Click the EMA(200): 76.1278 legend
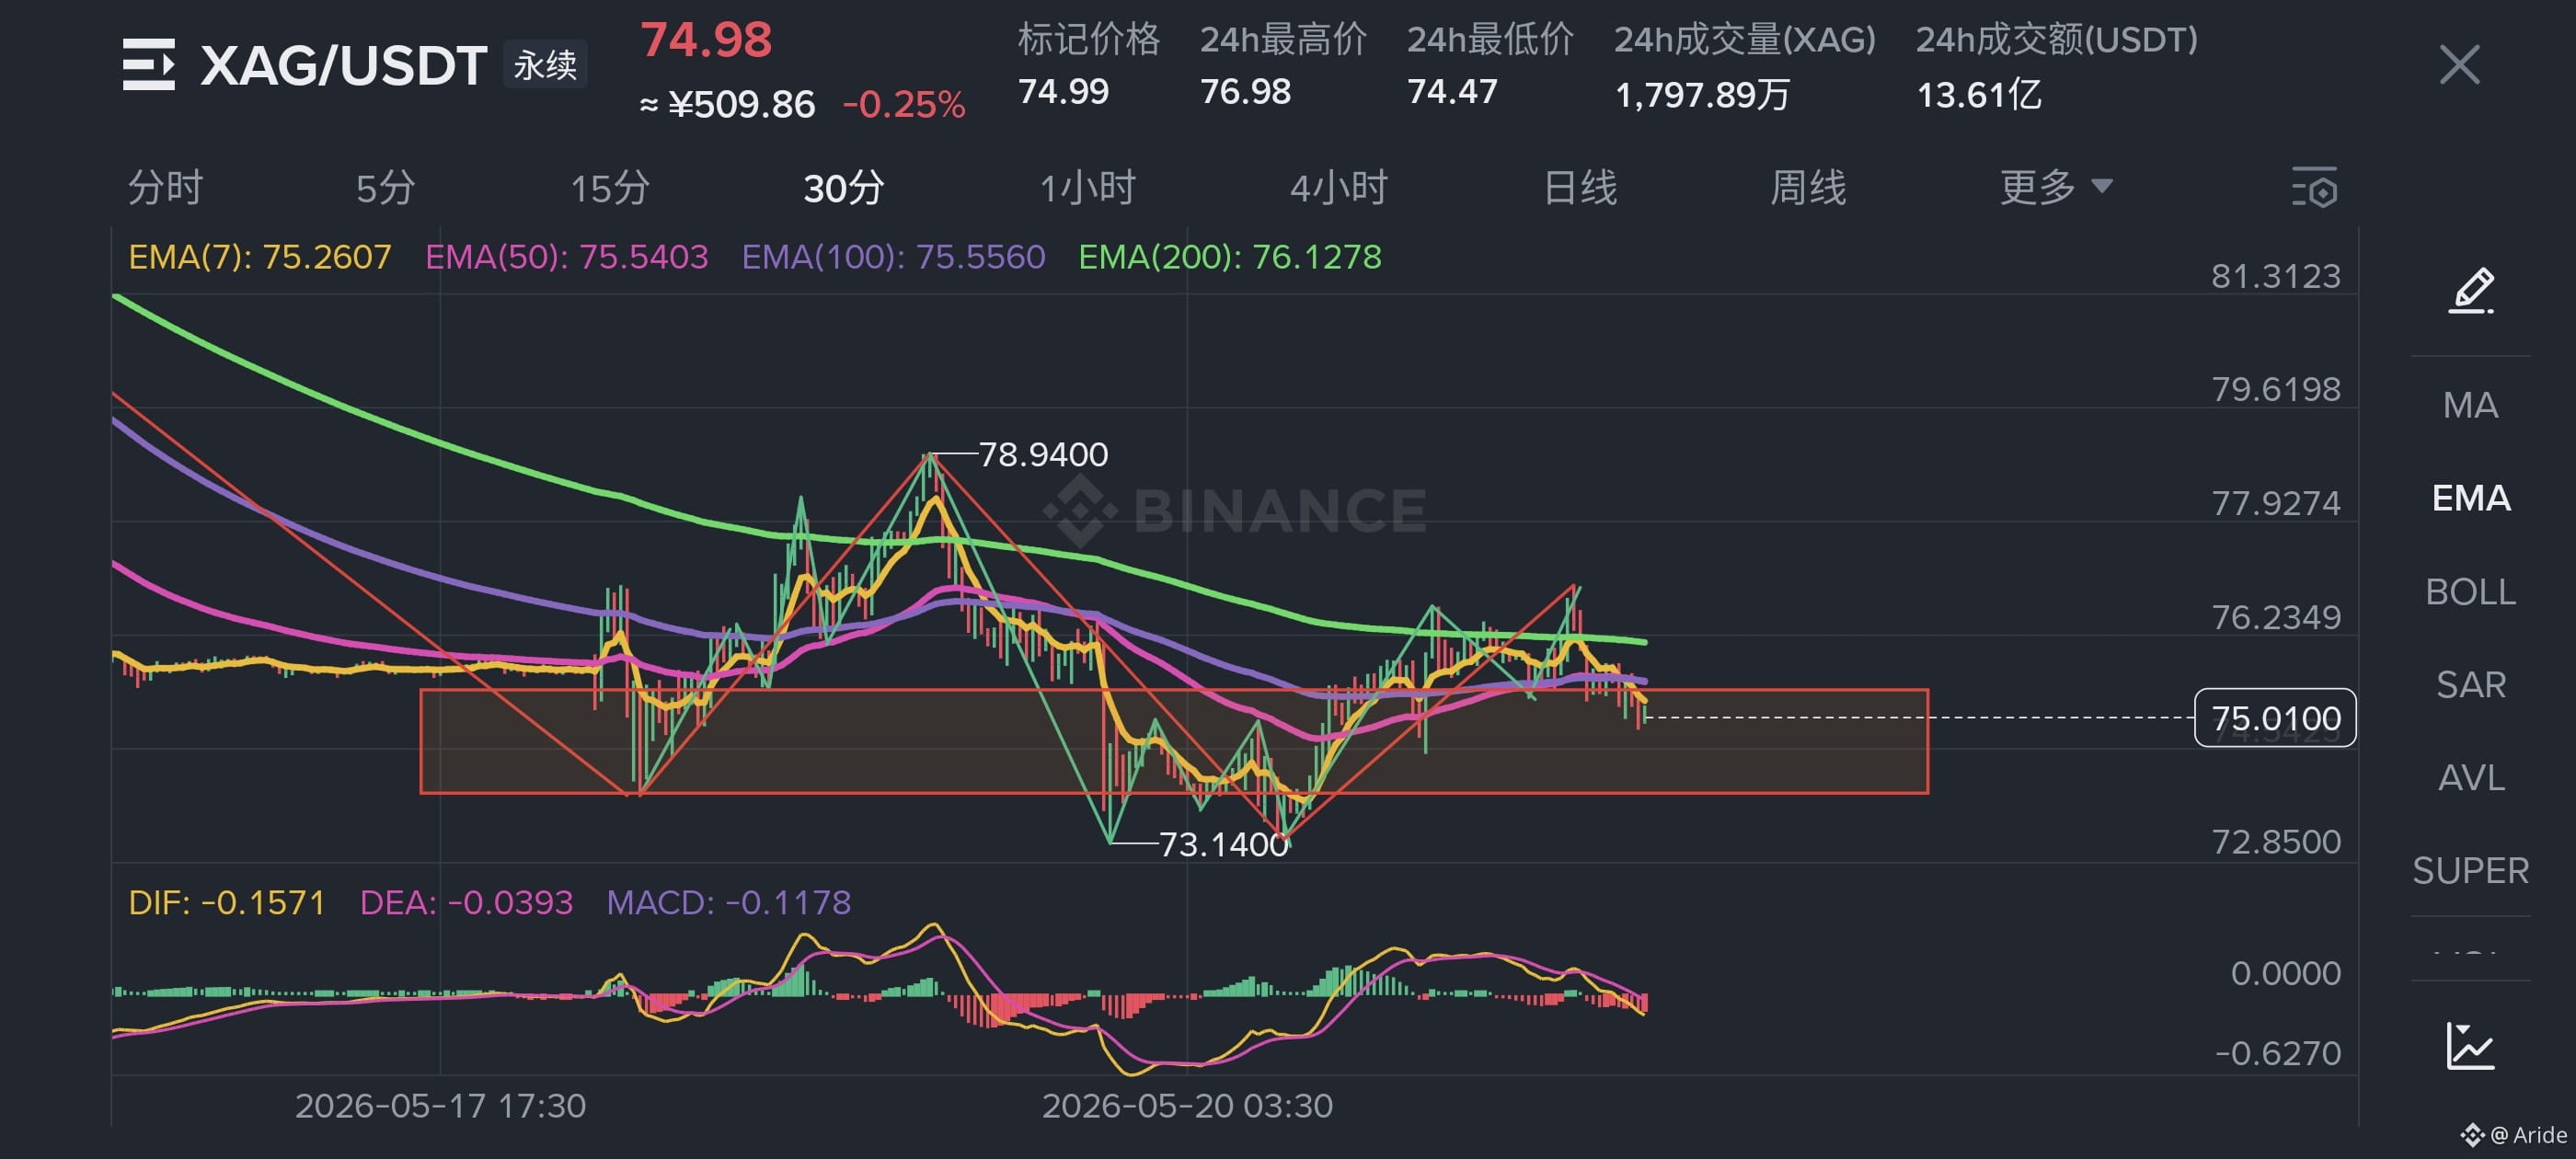Image resolution: width=2576 pixels, height=1159 pixels. point(1230,257)
